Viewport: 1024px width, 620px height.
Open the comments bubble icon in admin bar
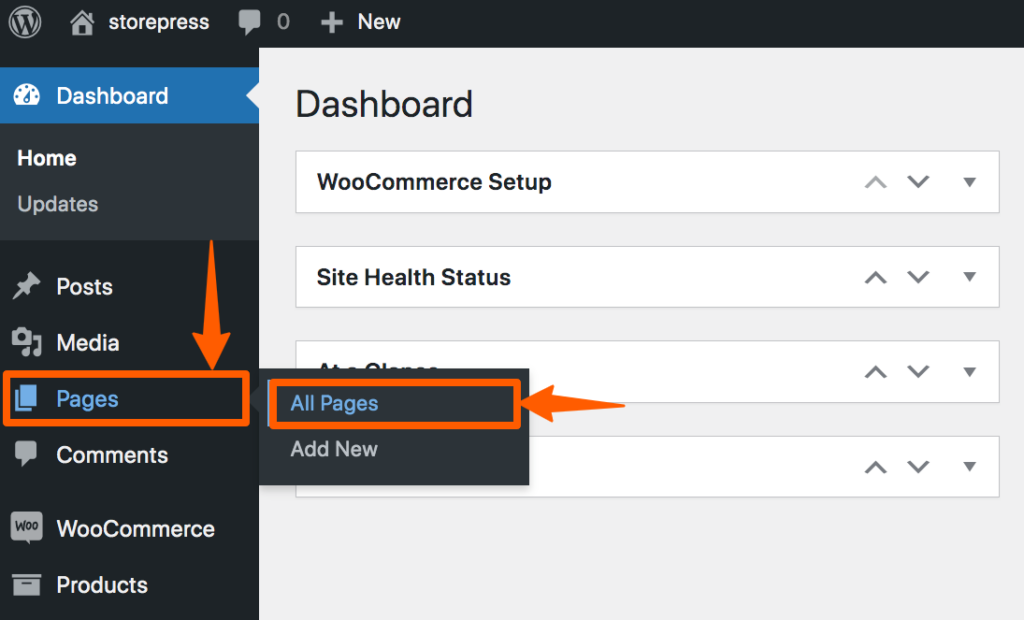click(x=249, y=22)
